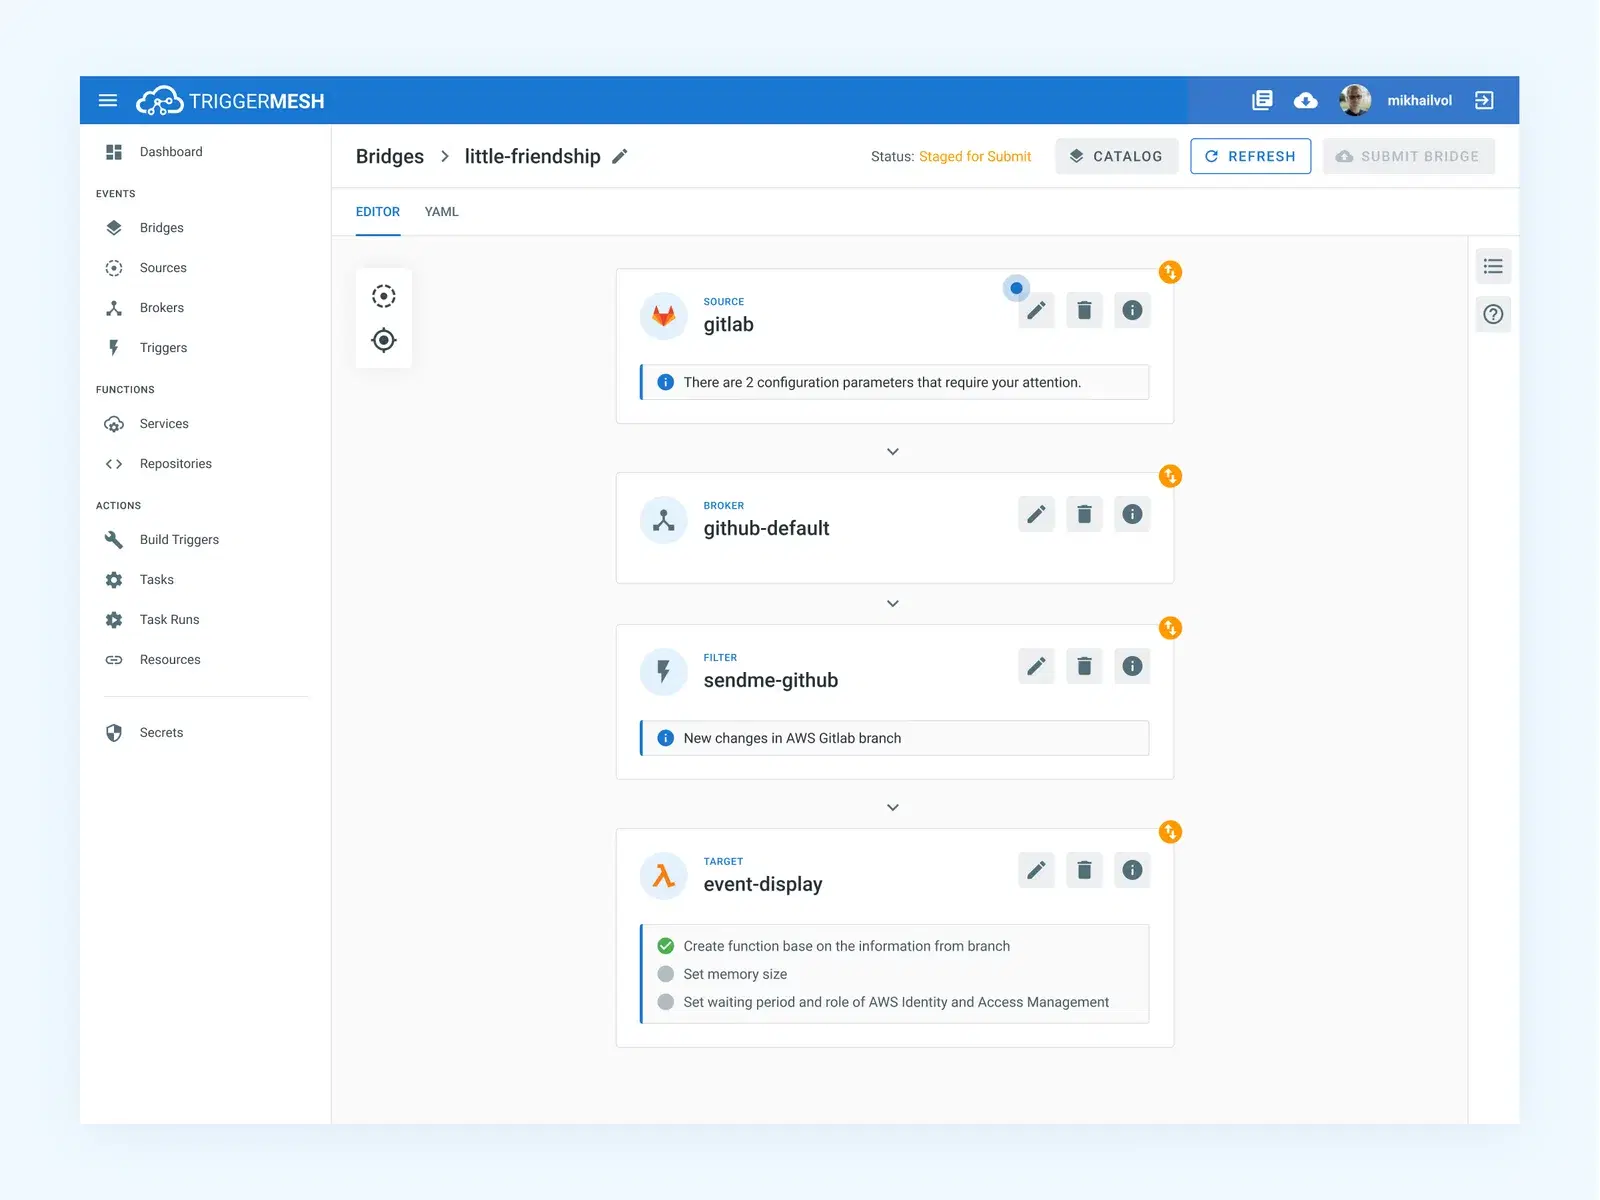Viewport: 1600px width, 1200px height.
Task: Go to Sources in the sidebar
Action: point(163,268)
